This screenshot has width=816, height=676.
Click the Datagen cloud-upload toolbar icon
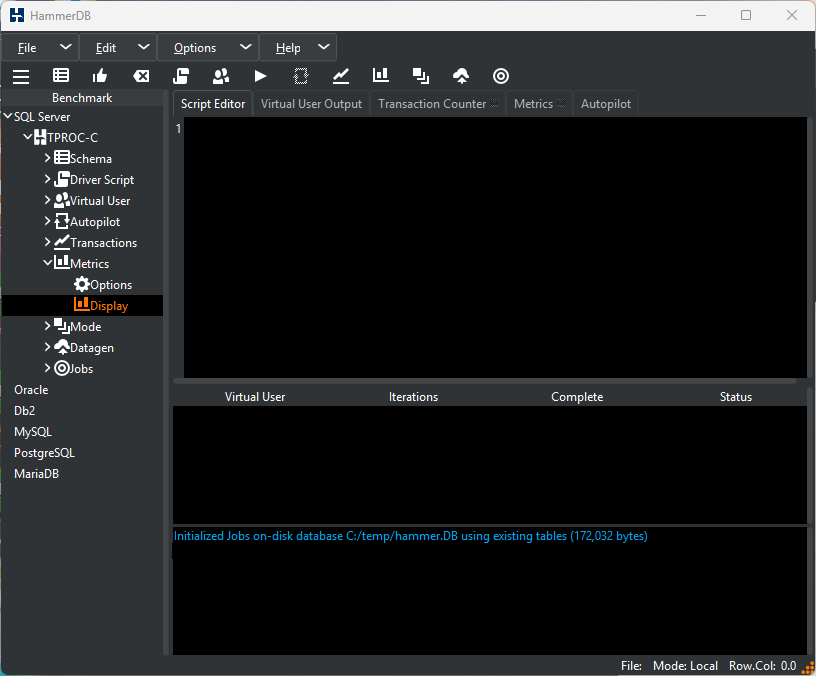point(461,76)
